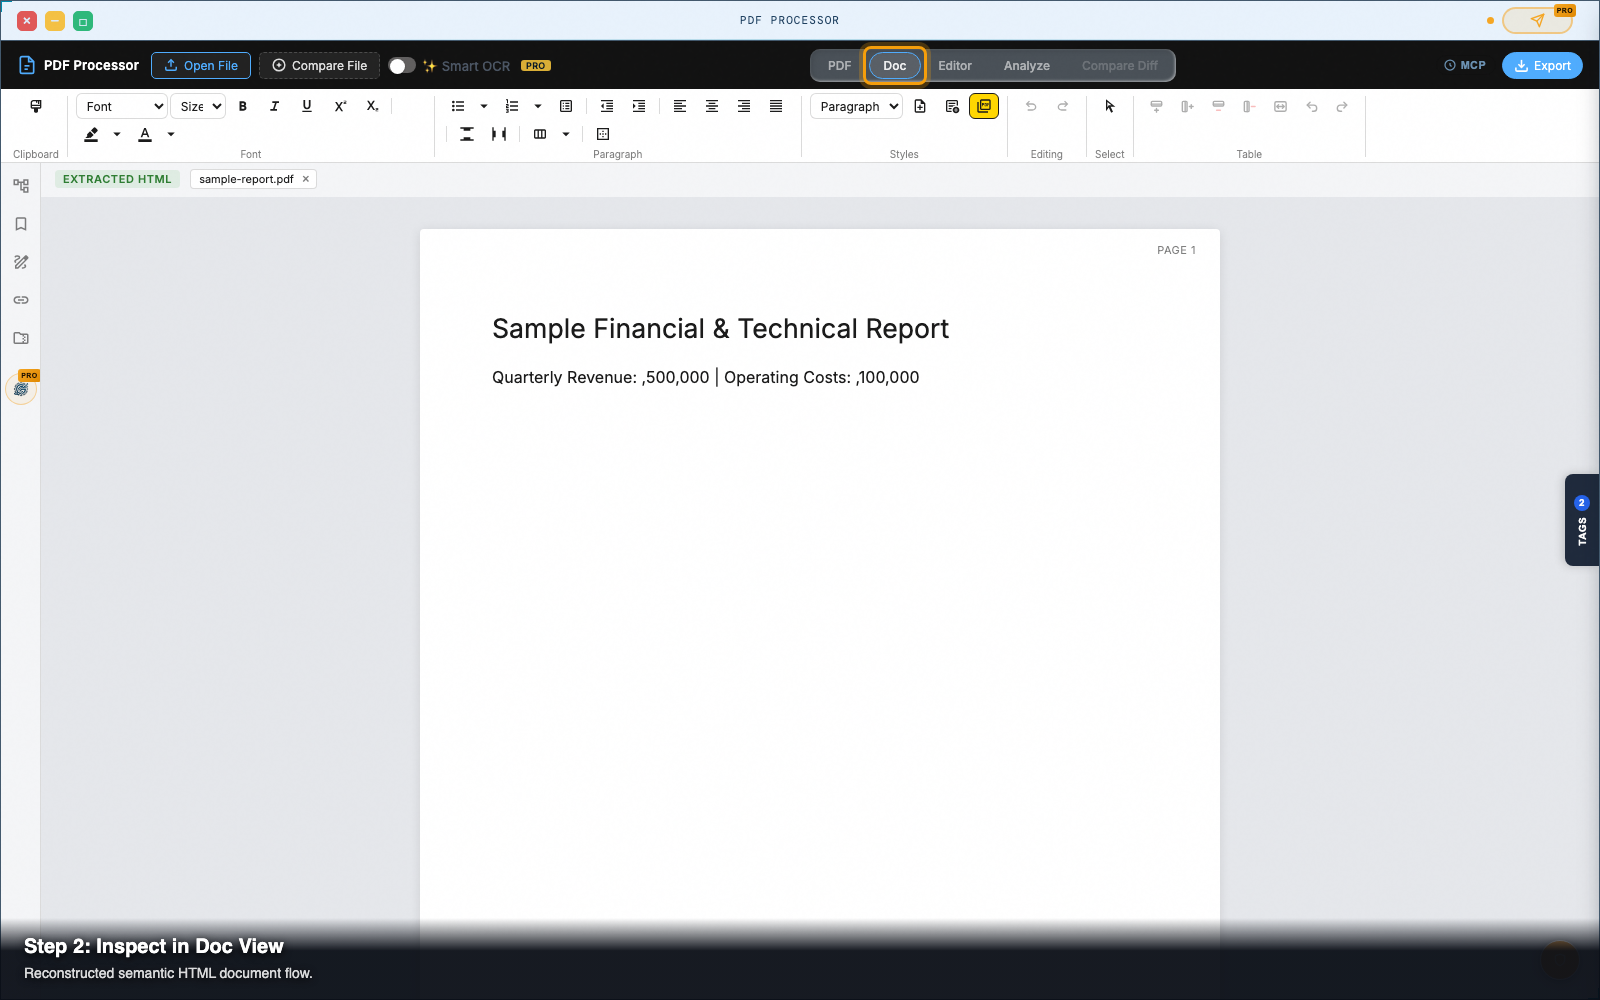Image resolution: width=1600 pixels, height=1000 pixels.
Task: Justify text alignment
Action: [776, 106]
